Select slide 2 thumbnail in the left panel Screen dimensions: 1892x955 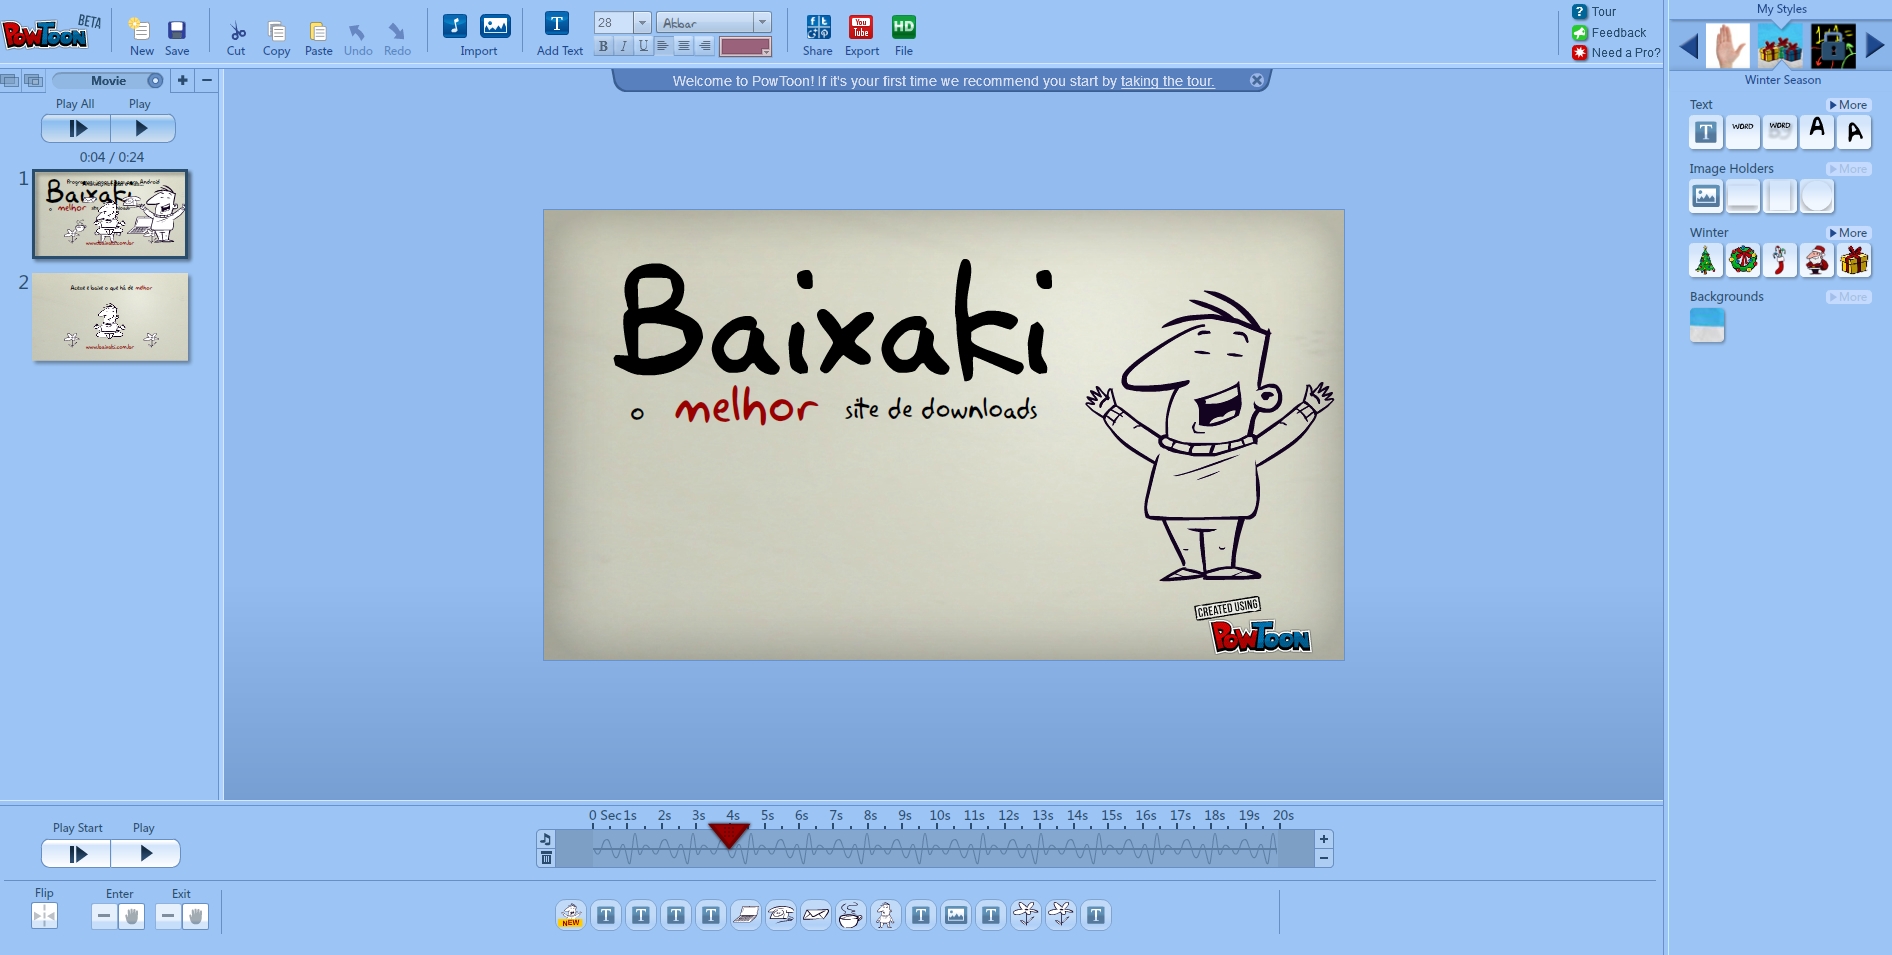pyautogui.click(x=110, y=317)
